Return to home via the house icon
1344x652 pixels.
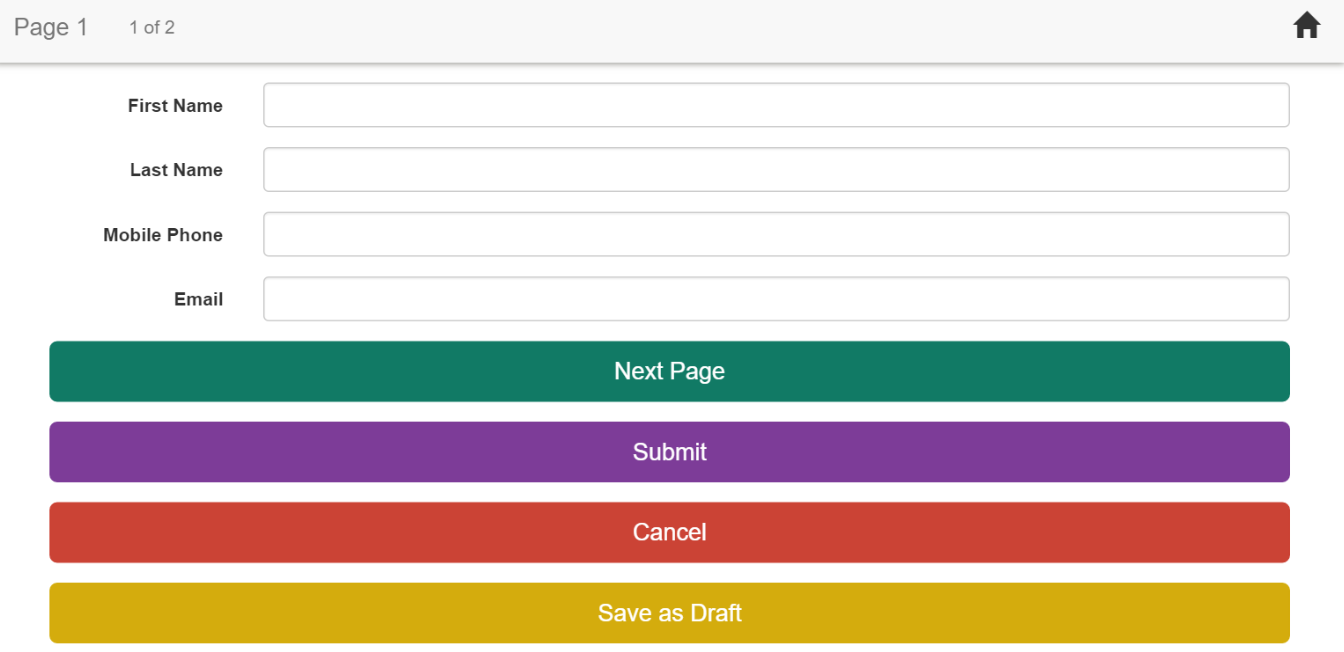(1306, 26)
